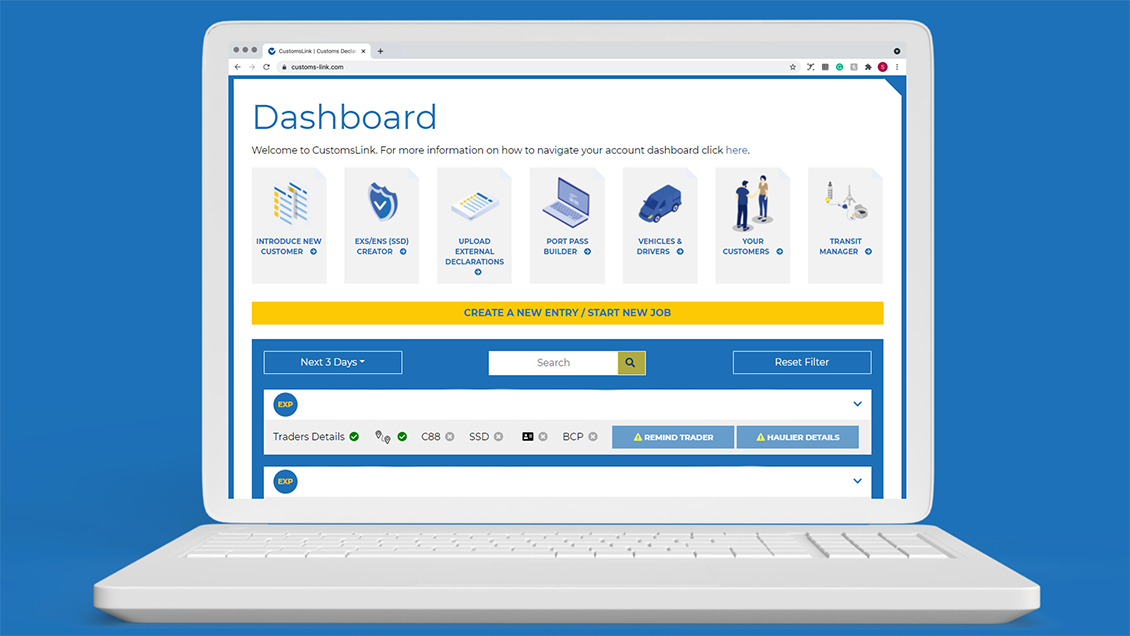Click Create a New Entry / Start New Job
This screenshot has height=636, width=1130.
(x=567, y=313)
